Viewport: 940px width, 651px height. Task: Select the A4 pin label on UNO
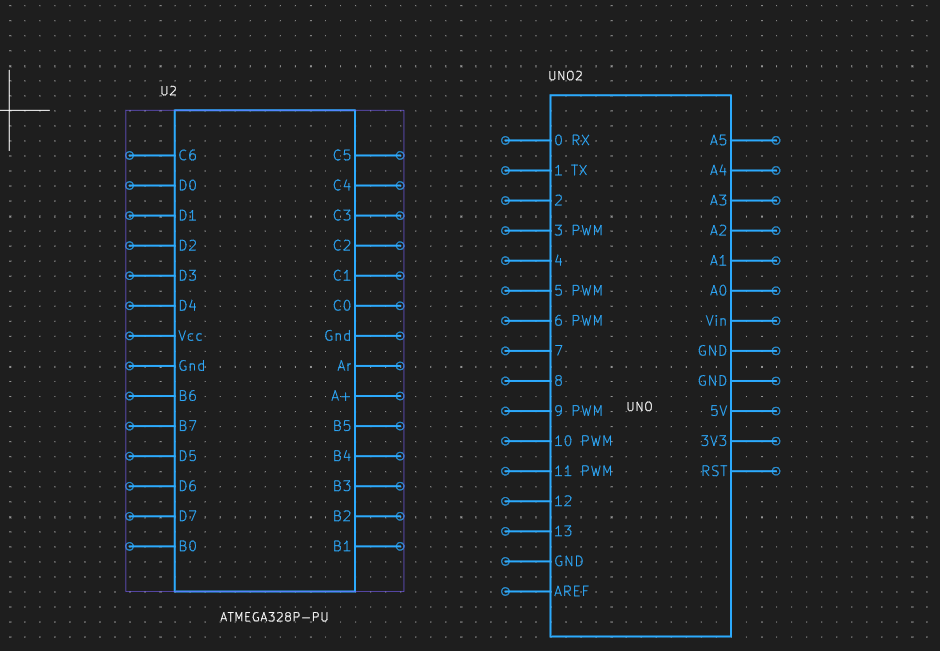[718, 171]
